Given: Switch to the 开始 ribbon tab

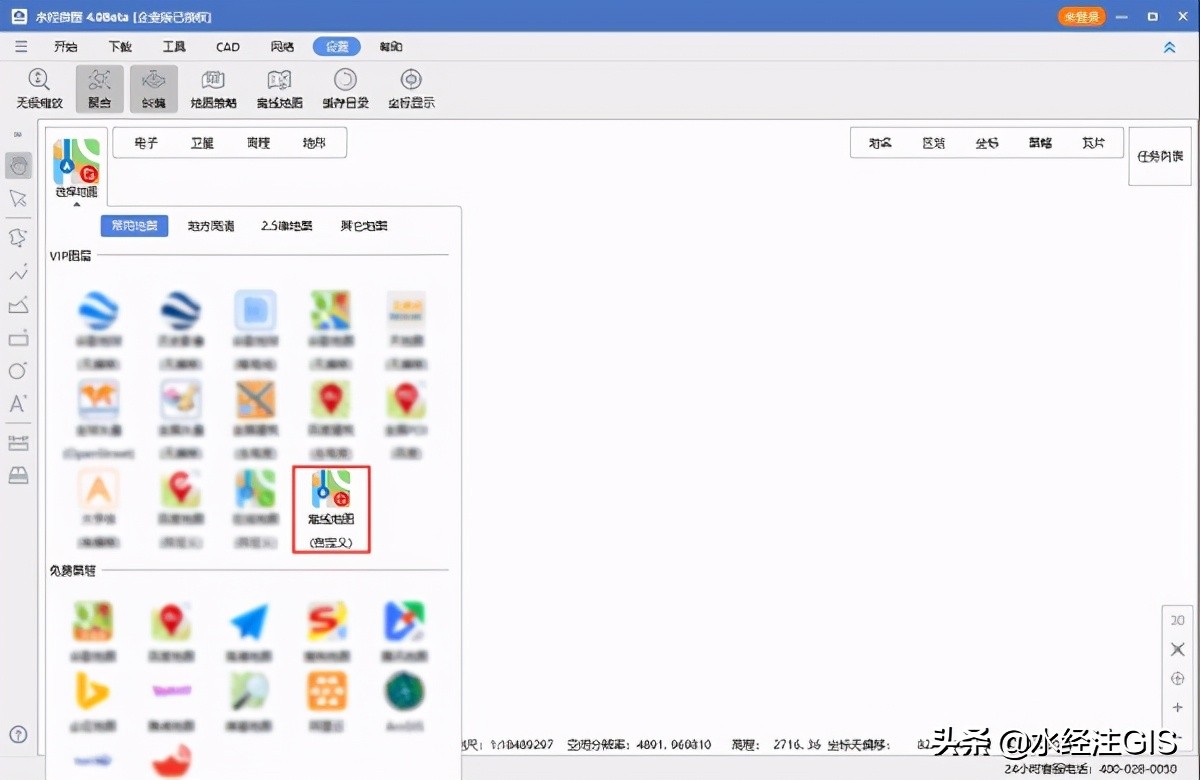Looking at the screenshot, I should tap(65, 47).
